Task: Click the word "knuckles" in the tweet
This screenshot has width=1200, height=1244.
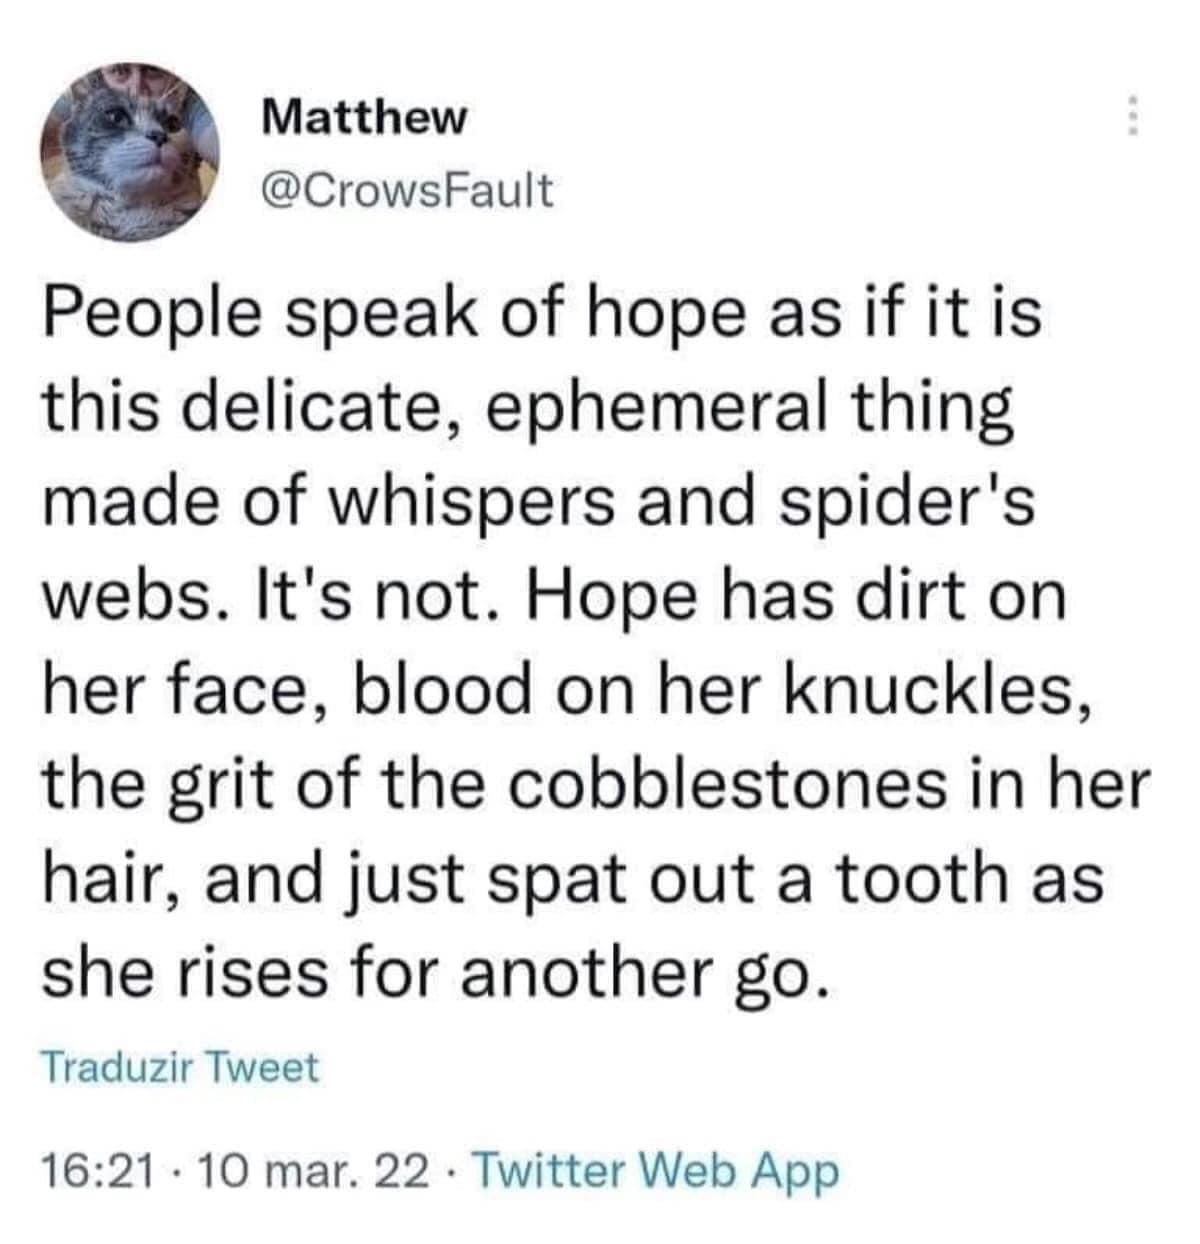Action: (x=929, y=691)
